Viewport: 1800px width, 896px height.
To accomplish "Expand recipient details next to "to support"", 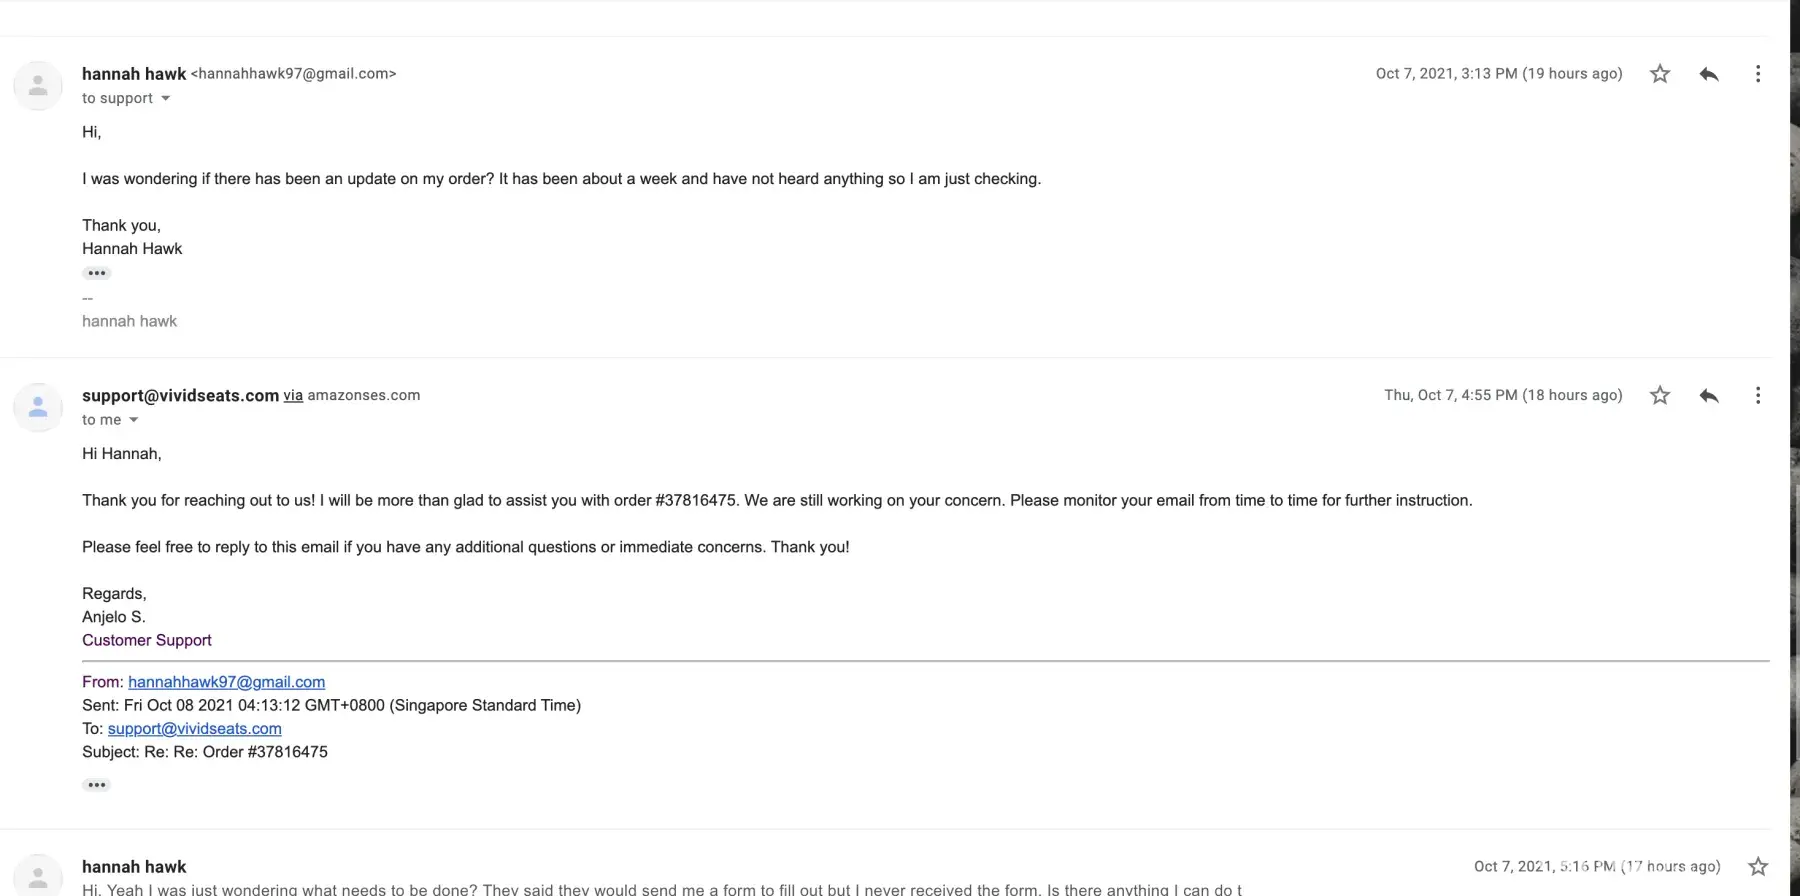I will (x=166, y=98).
